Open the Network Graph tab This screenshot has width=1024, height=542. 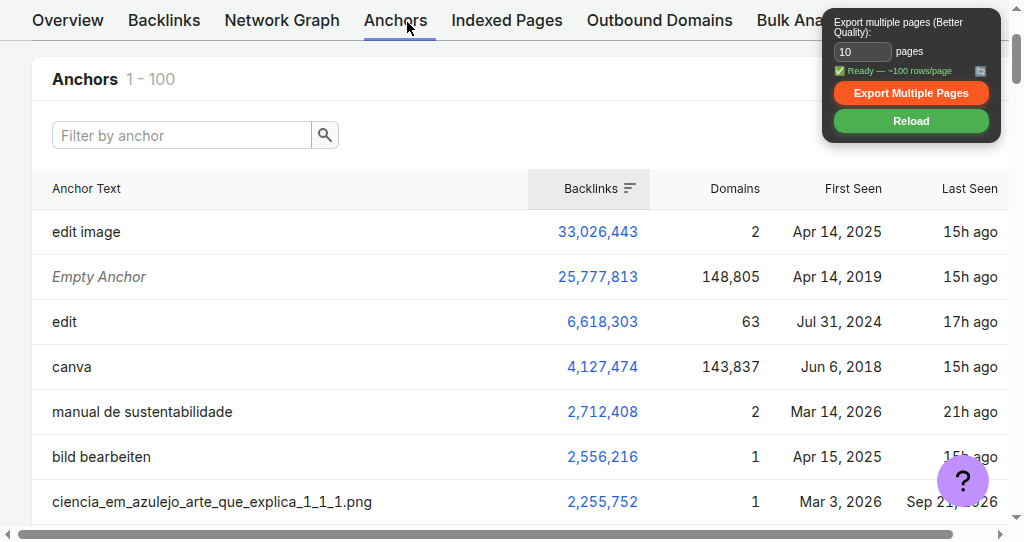pyautogui.click(x=282, y=20)
